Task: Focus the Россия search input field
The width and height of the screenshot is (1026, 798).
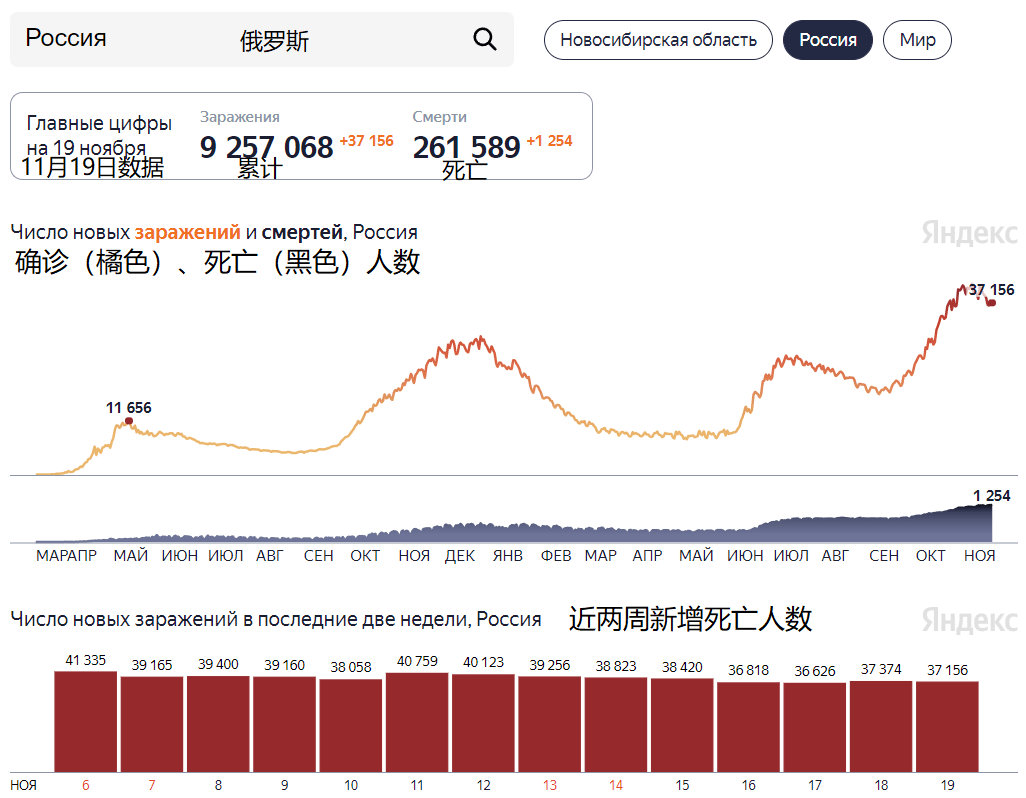Action: coord(262,39)
